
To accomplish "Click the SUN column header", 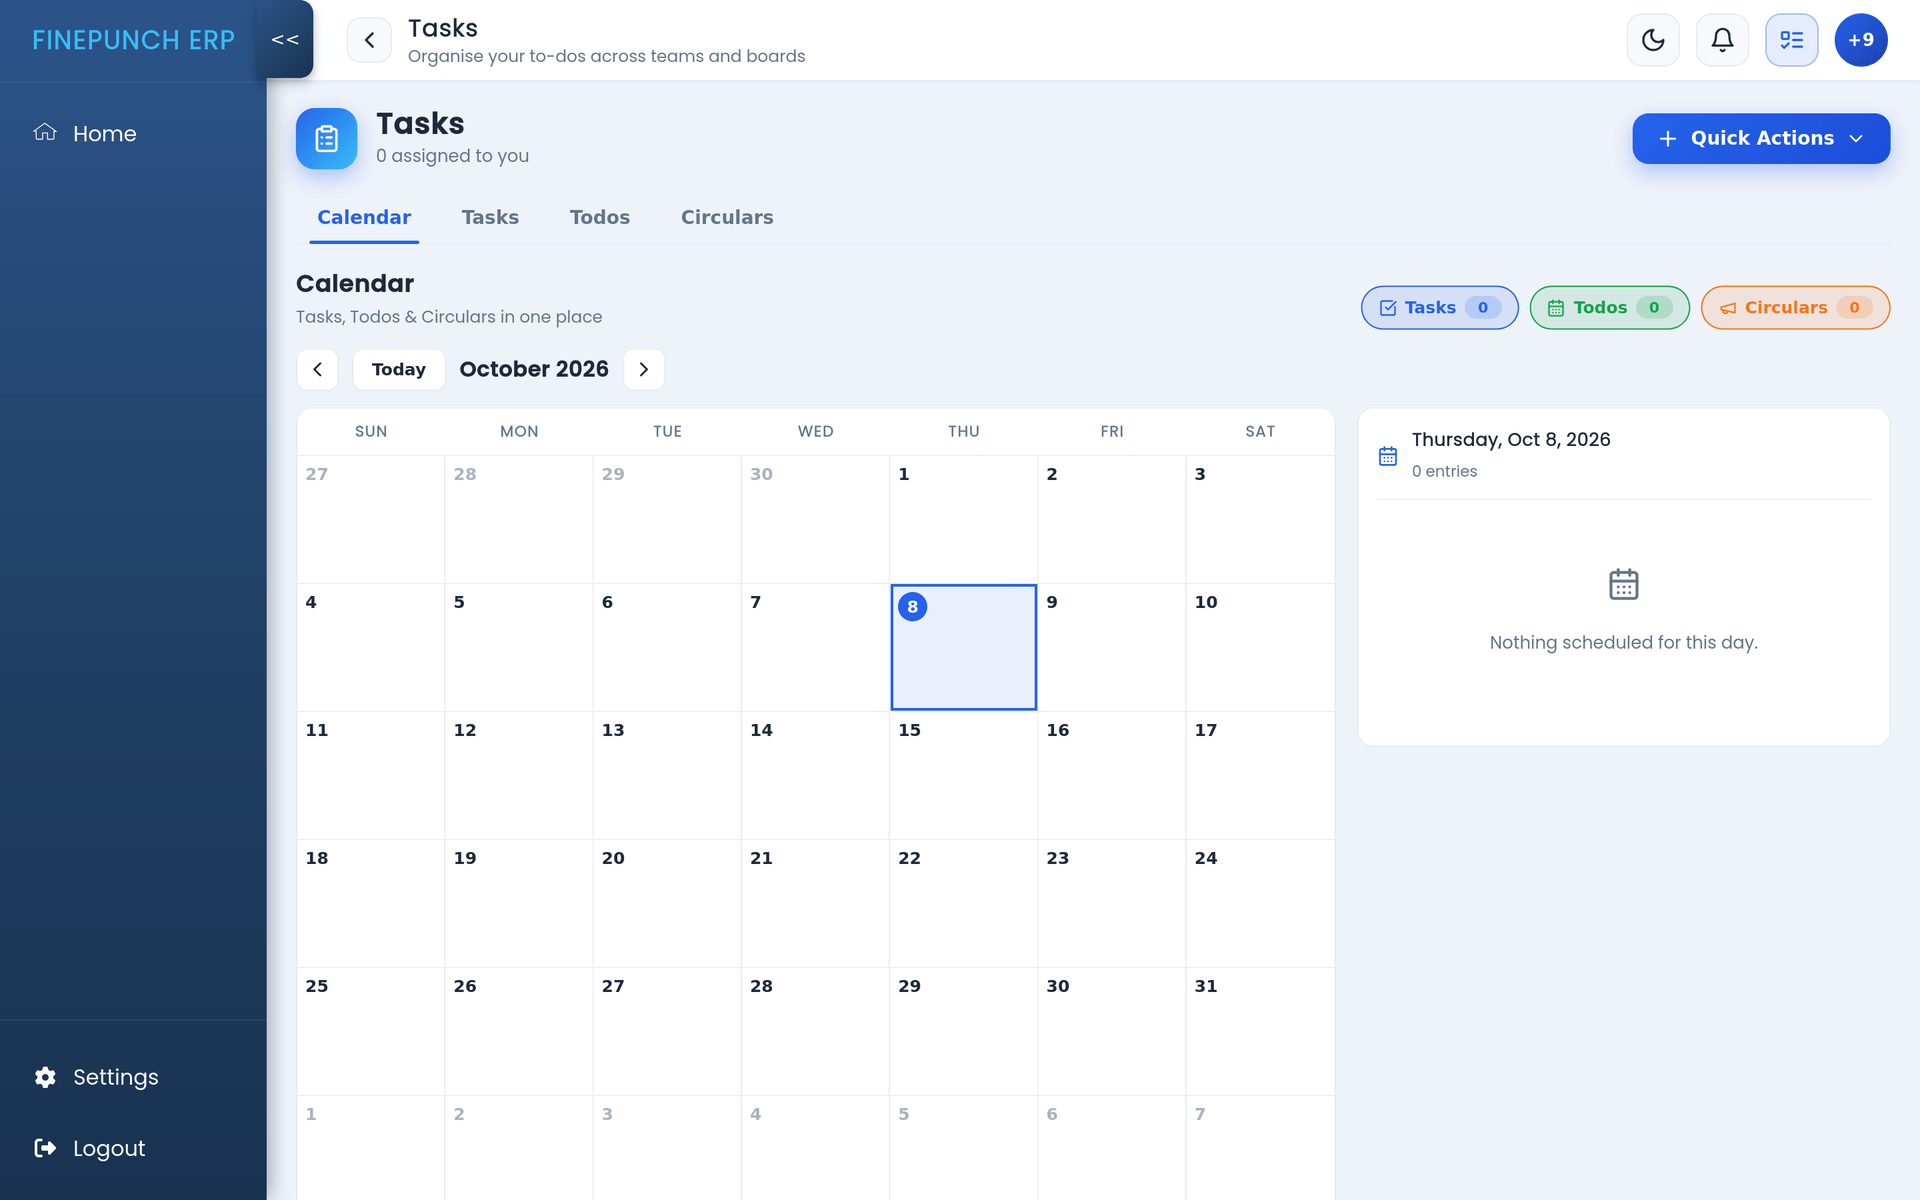I will click(371, 431).
